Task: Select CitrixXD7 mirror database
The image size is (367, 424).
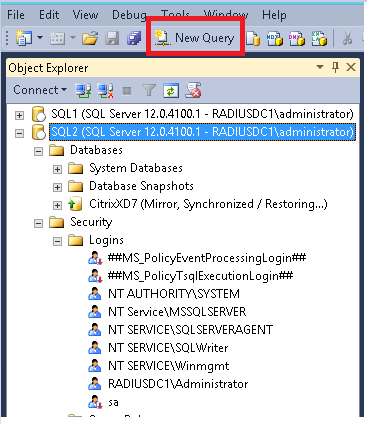Action: tap(208, 204)
